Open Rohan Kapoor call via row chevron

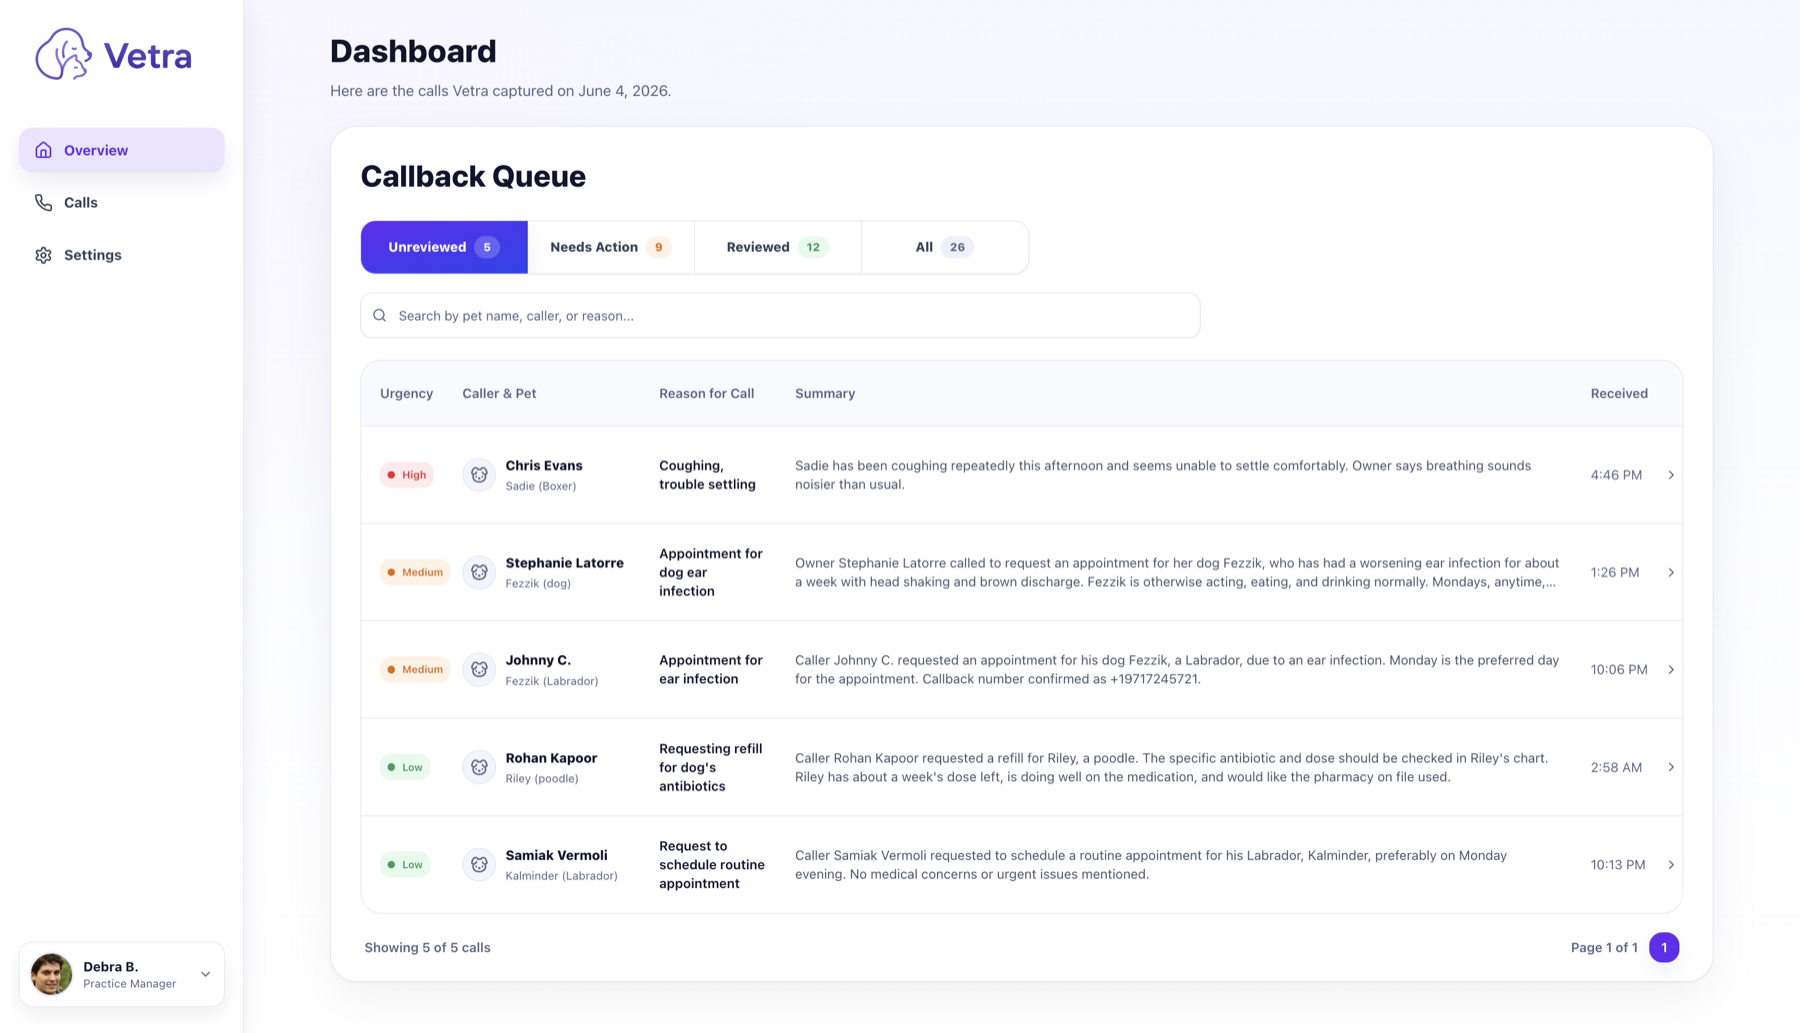pos(1671,767)
